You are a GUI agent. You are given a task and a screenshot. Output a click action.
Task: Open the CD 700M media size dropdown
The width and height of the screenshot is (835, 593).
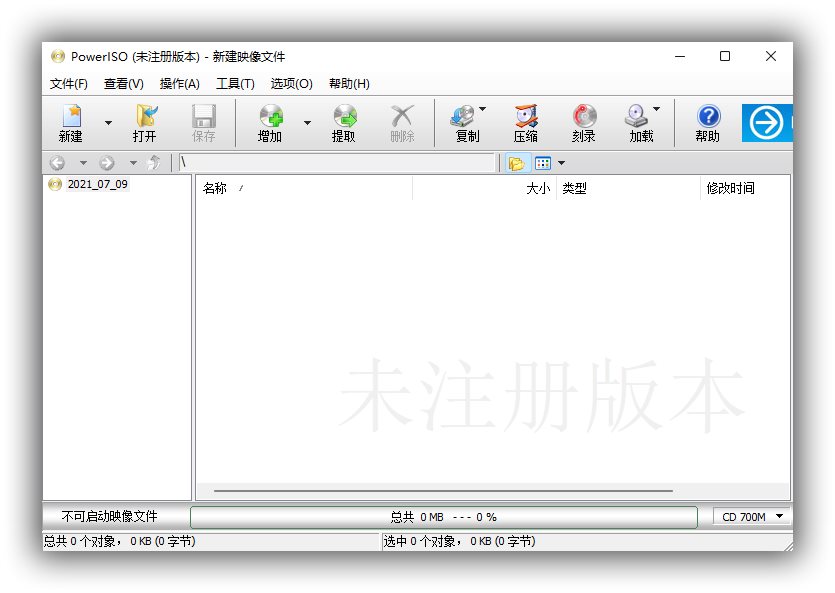[x=751, y=516]
